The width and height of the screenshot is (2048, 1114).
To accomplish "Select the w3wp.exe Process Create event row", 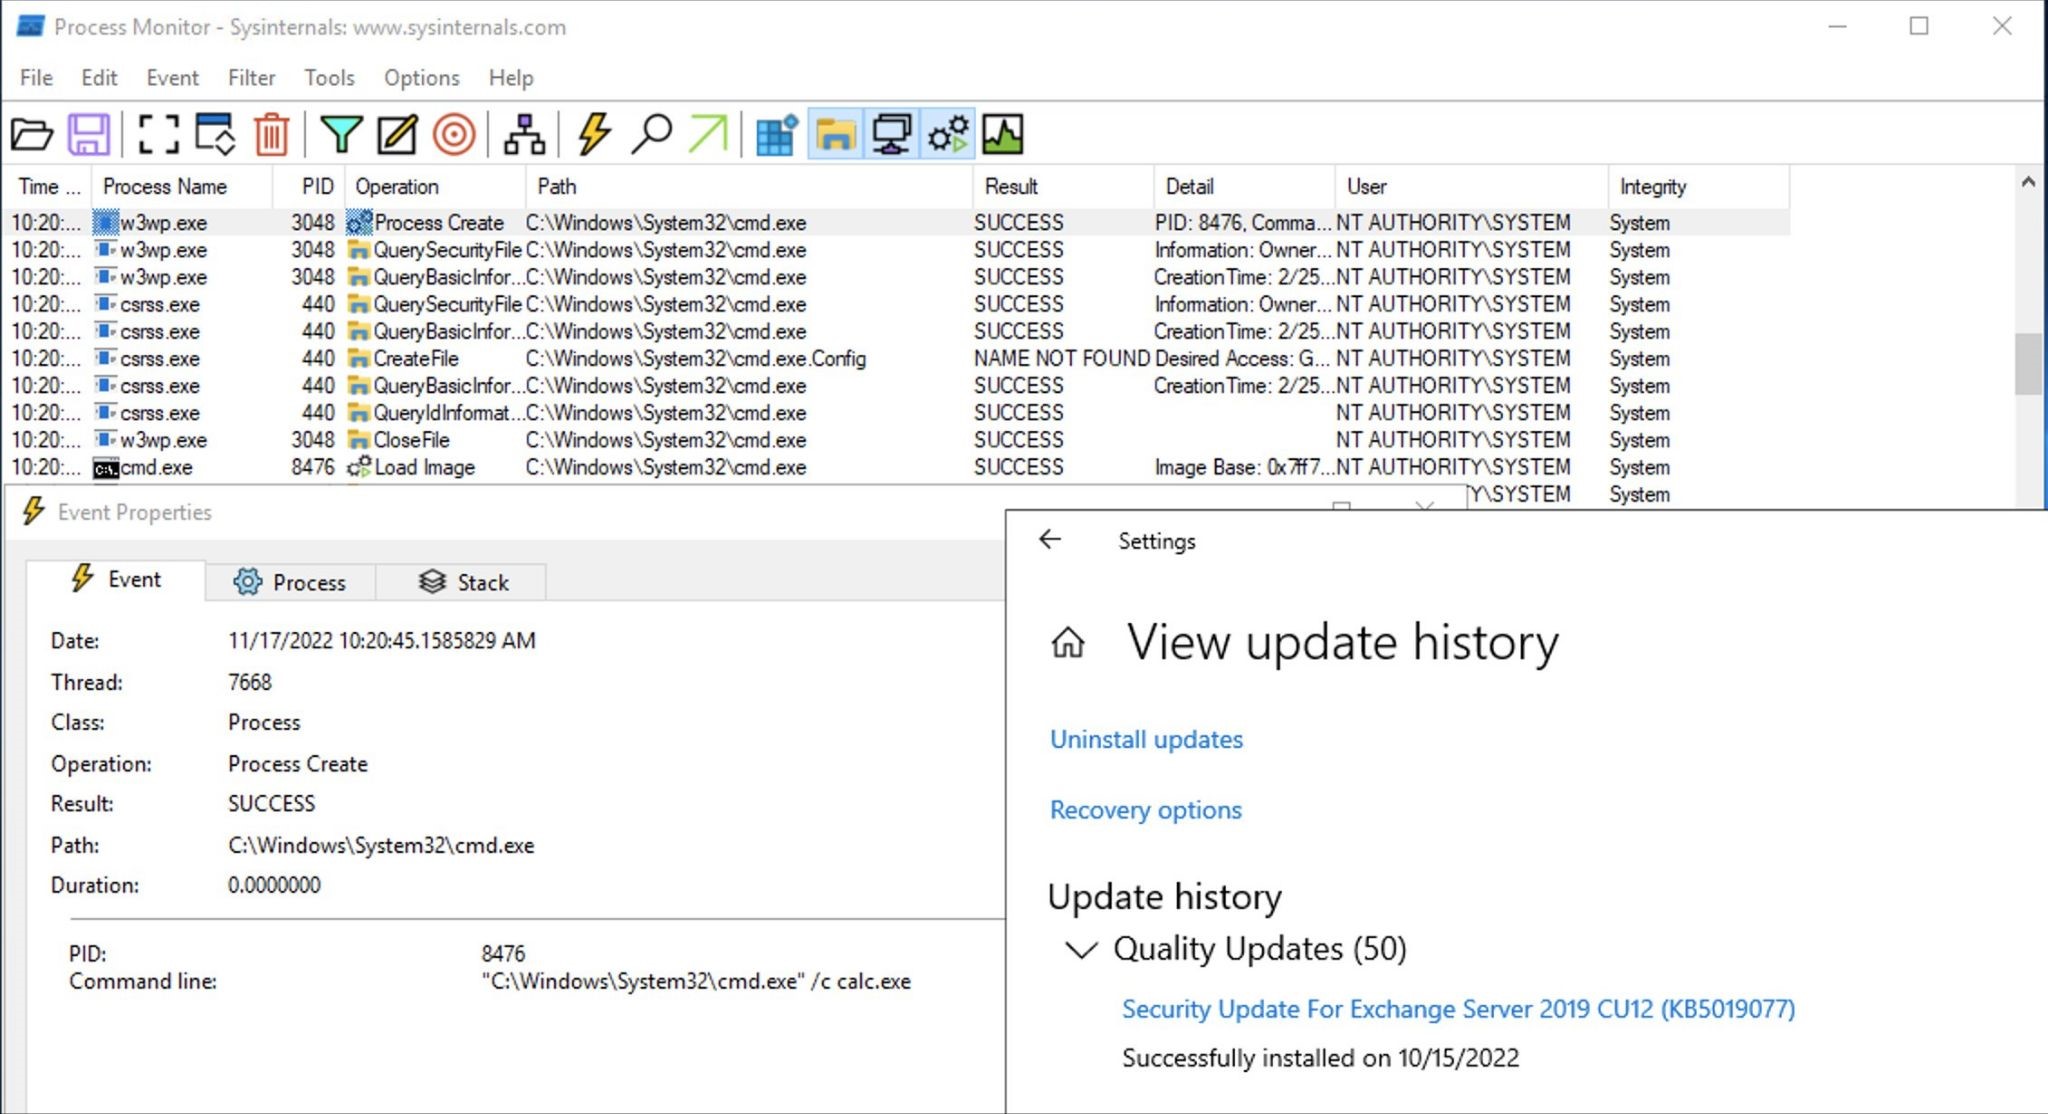I will click(897, 223).
